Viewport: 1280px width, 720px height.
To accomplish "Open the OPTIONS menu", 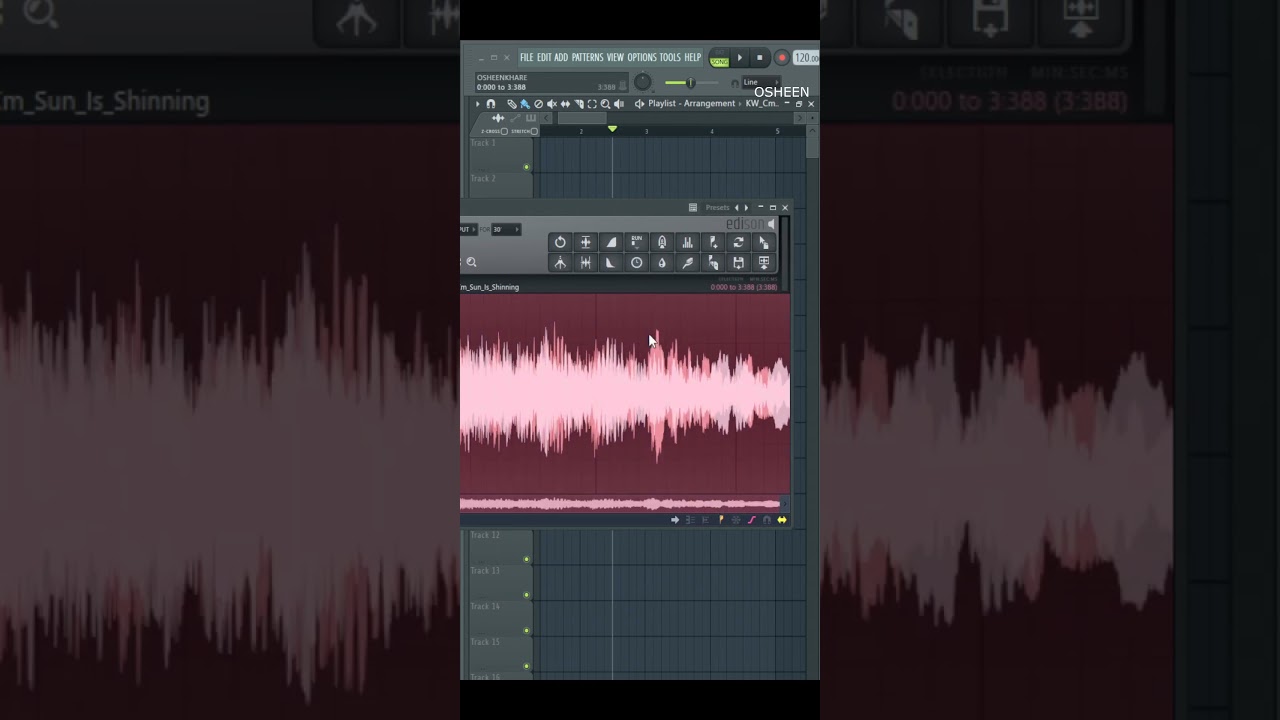I will [642, 58].
